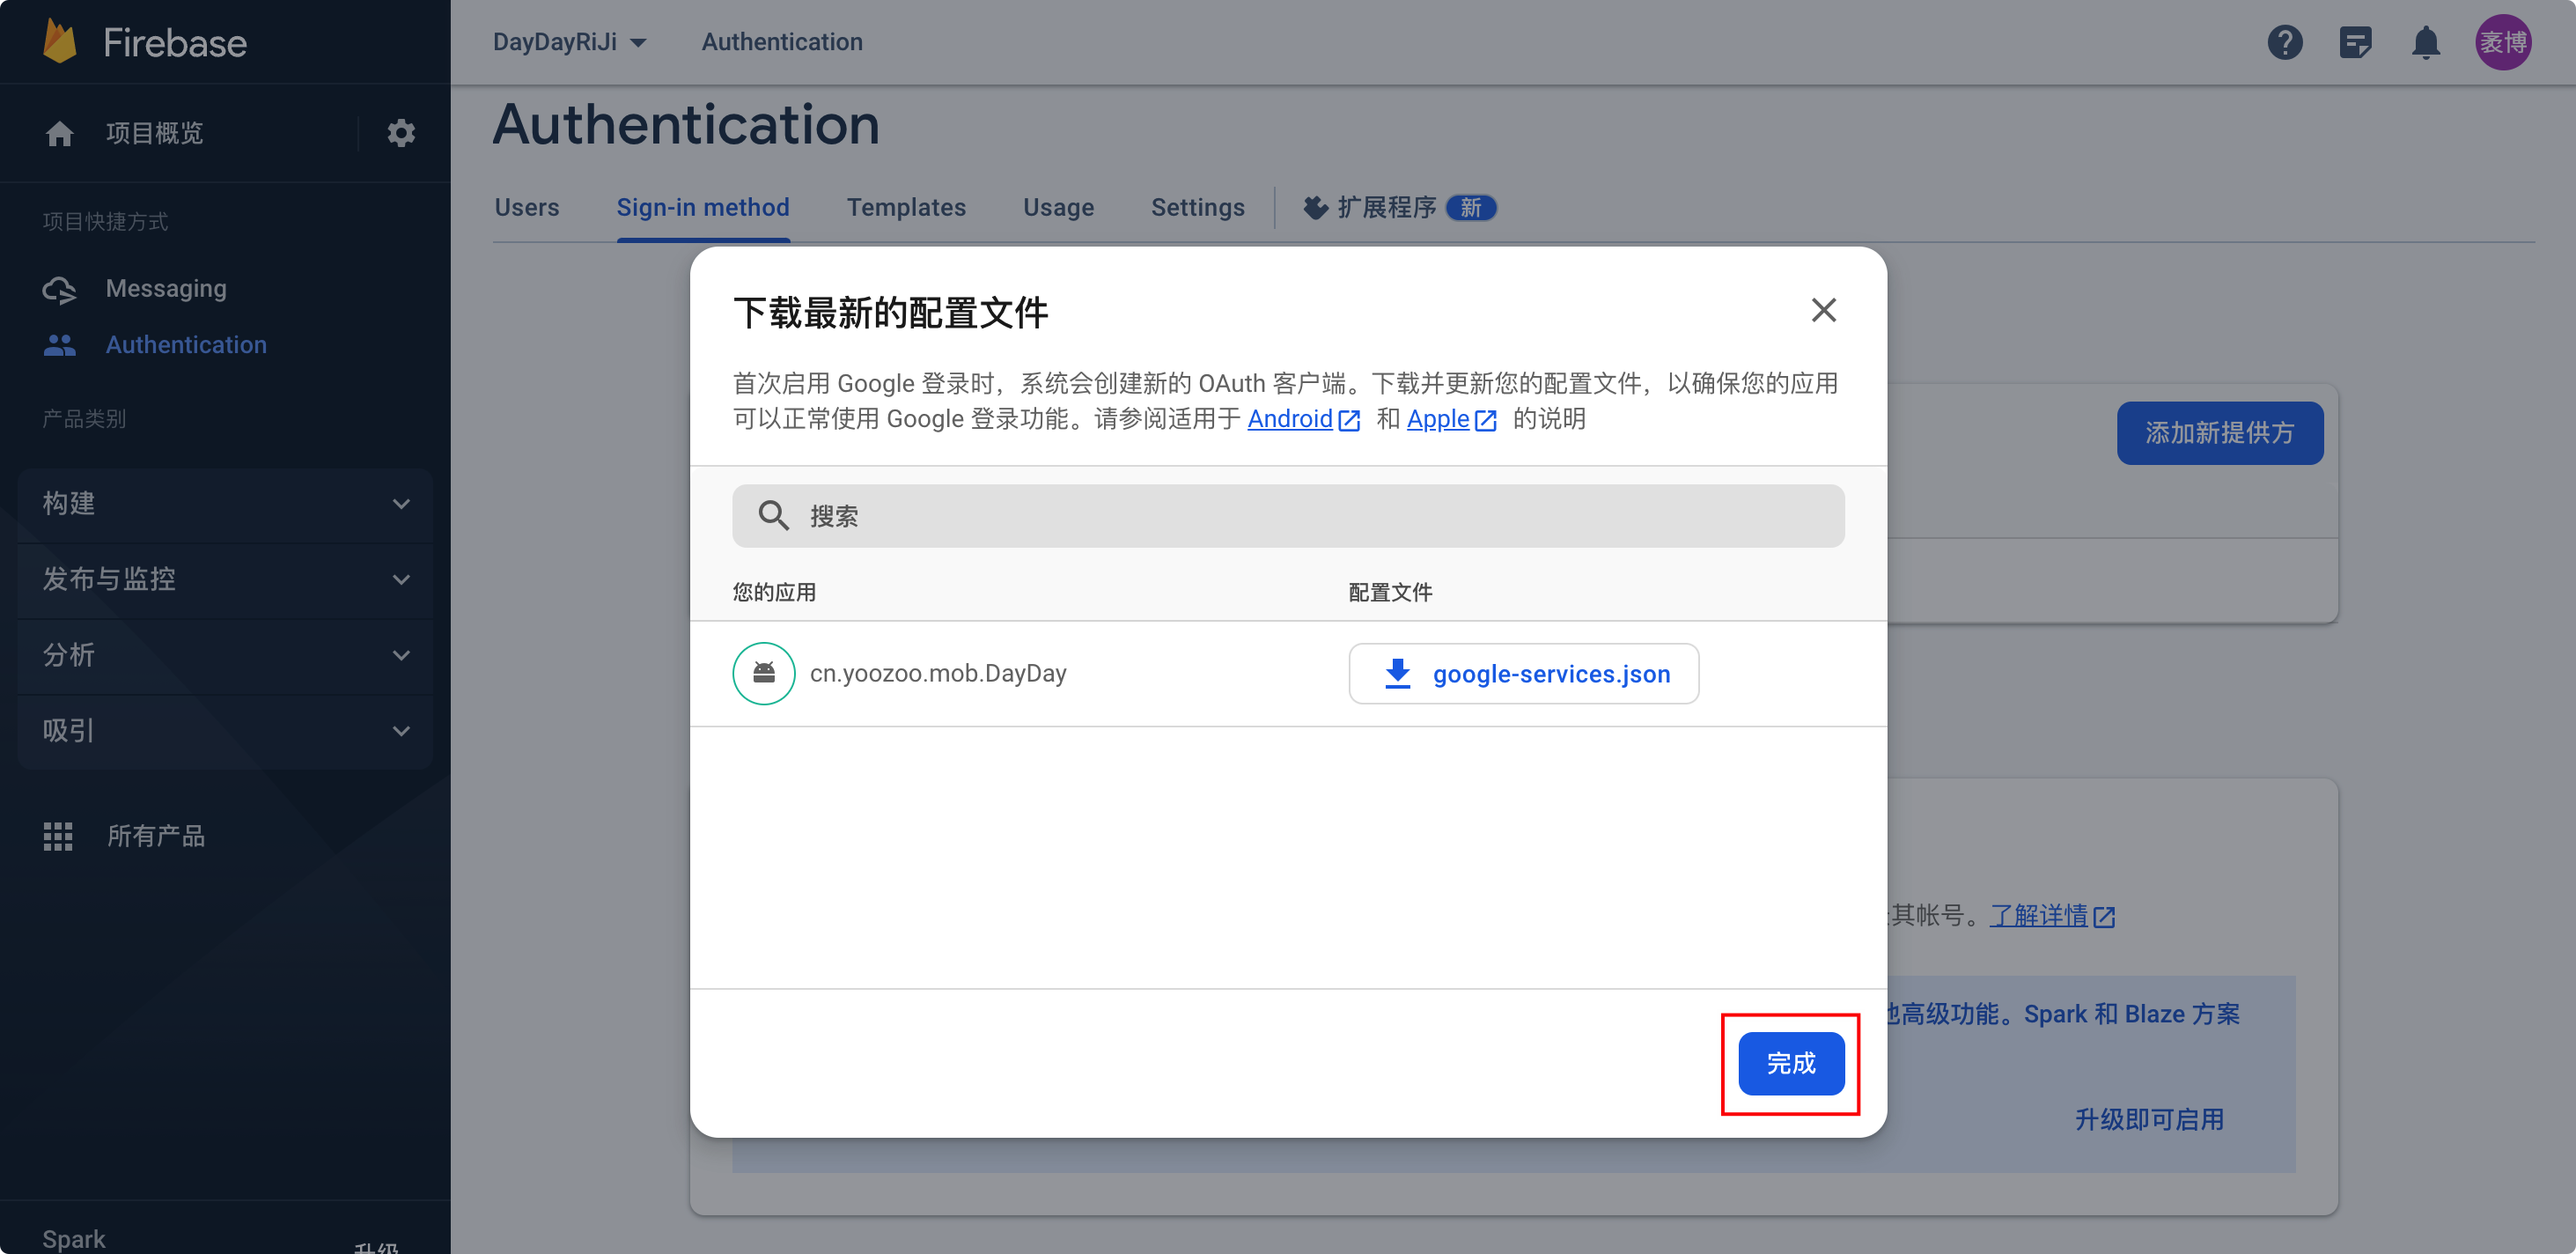Image resolution: width=2576 pixels, height=1254 pixels.
Task: Open the project overview home icon
Action: coord(60,133)
